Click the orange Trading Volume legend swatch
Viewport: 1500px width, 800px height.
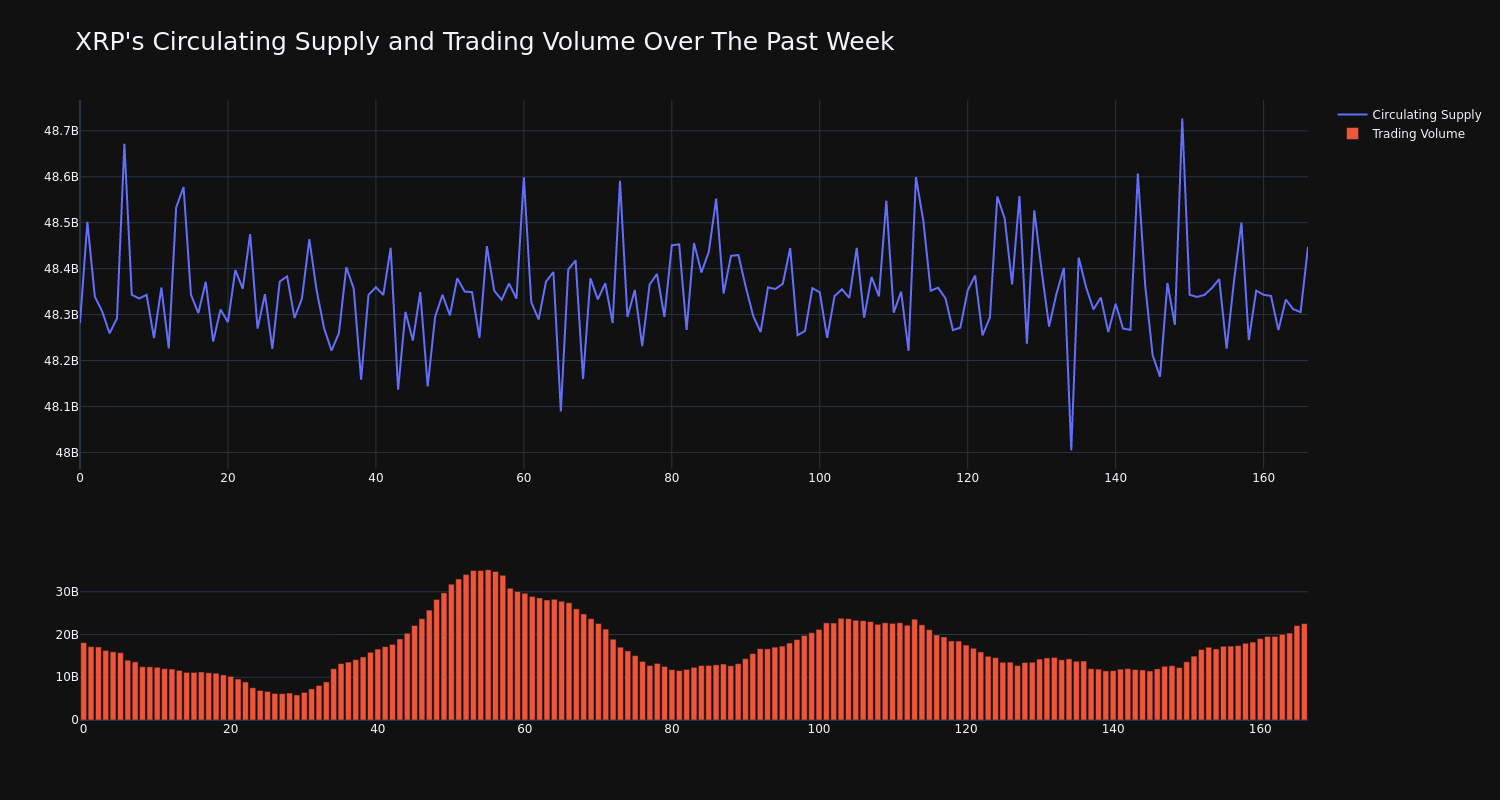[x=1352, y=134]
